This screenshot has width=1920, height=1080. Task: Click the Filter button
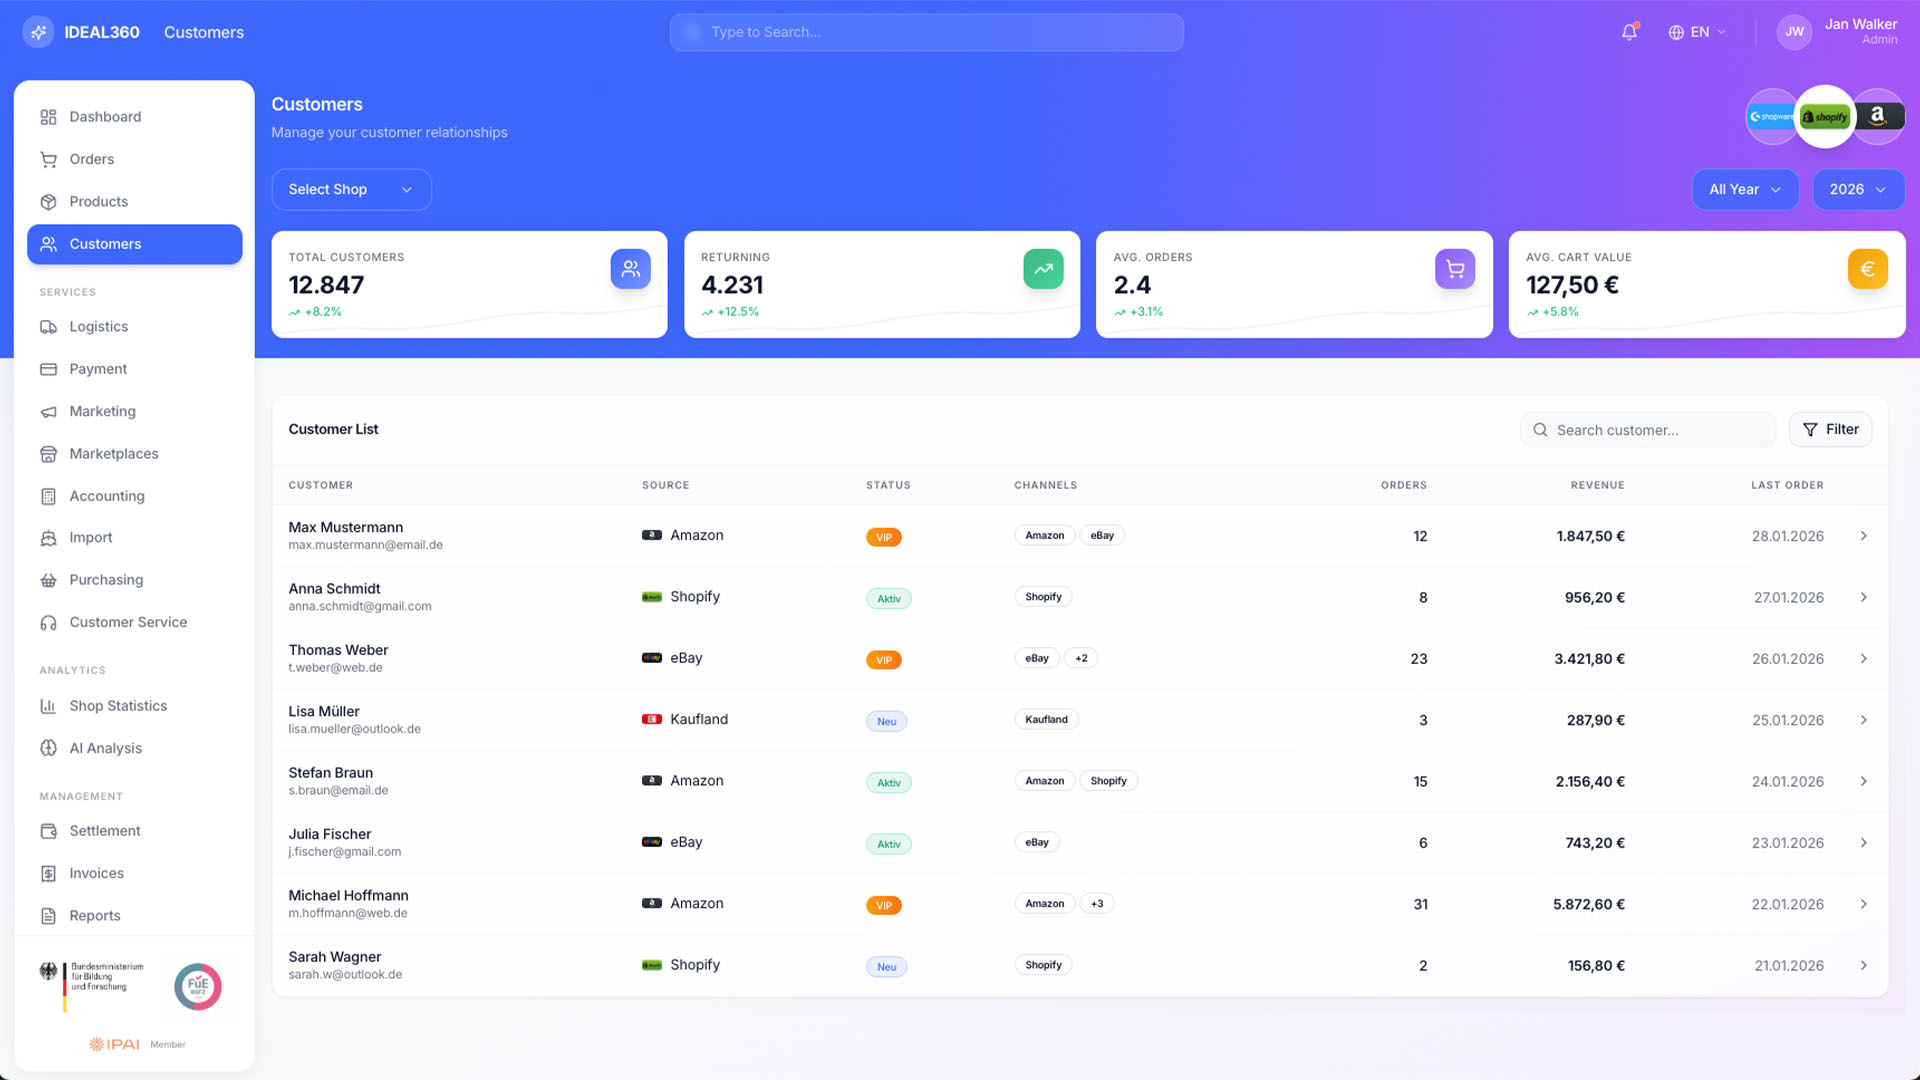click(x=1830, y=430)
